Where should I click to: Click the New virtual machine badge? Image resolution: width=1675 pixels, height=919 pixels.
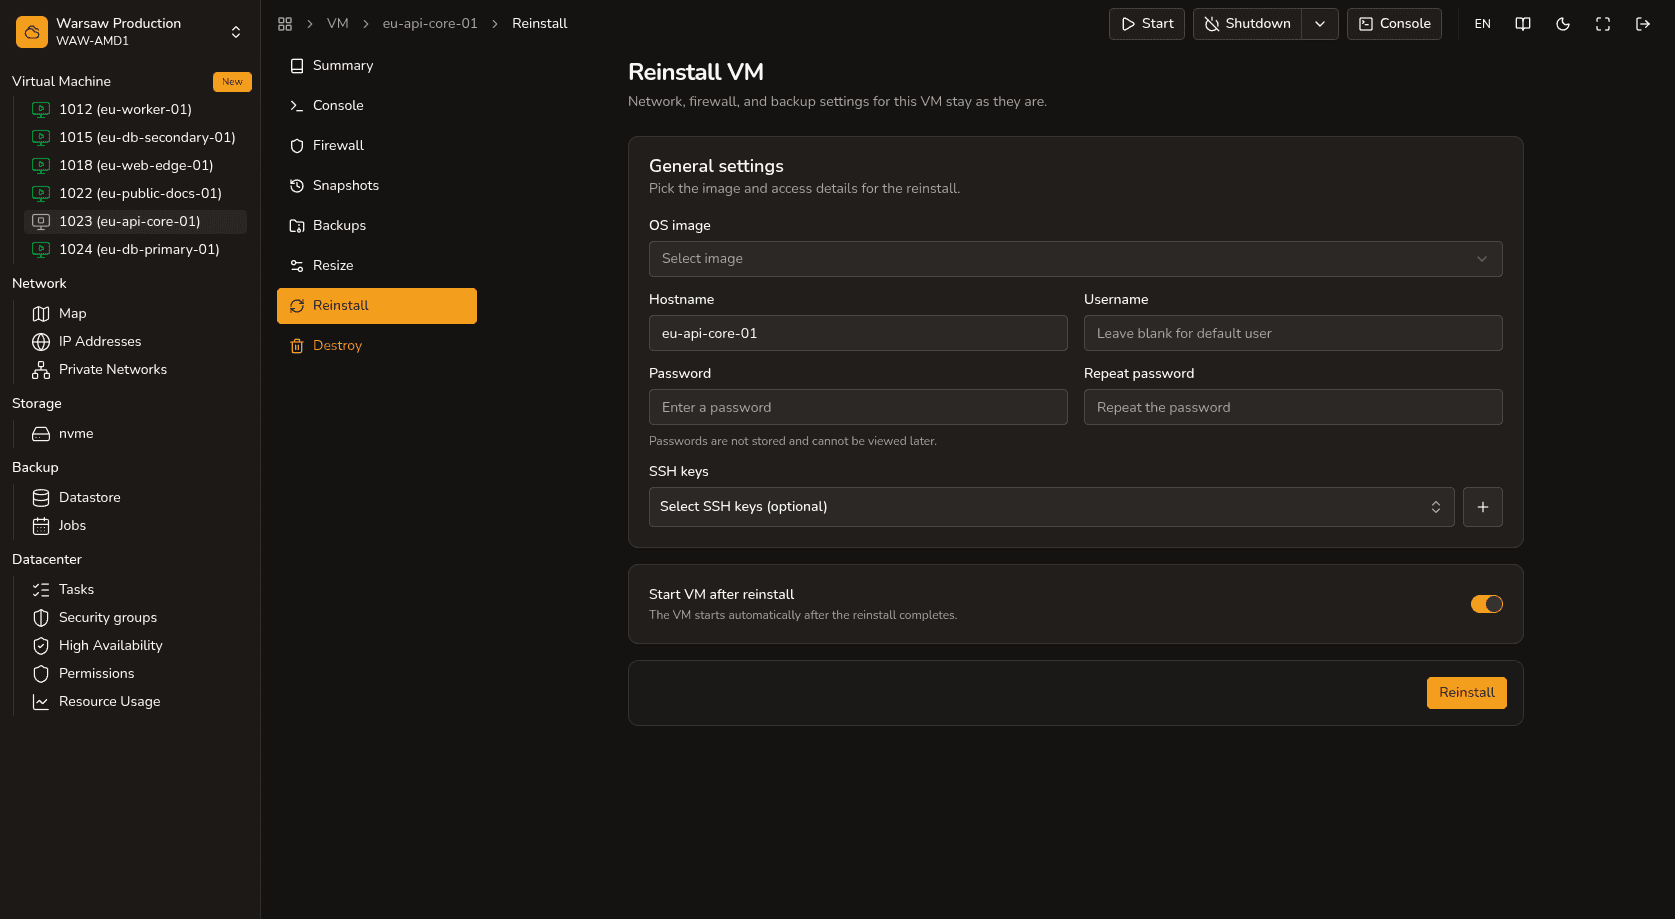pyautogui.click(x=232, y=82)
